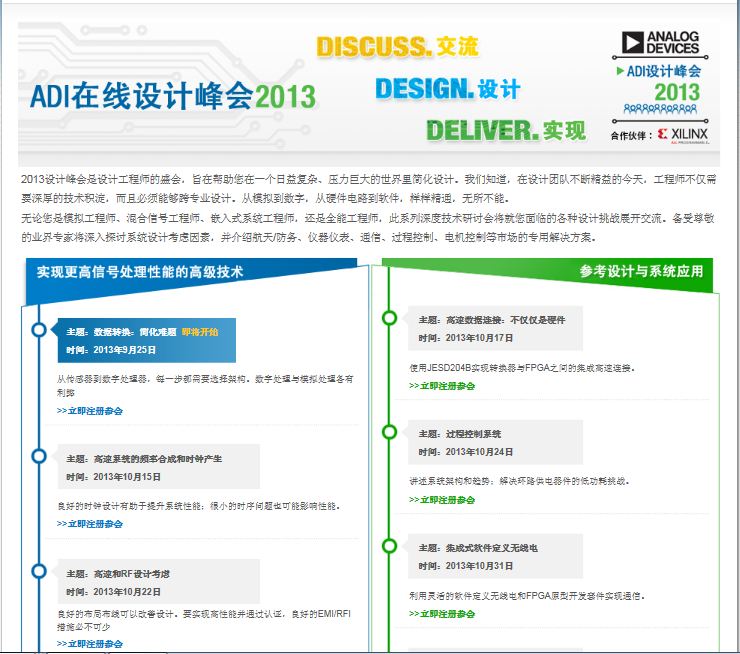
Task: Click the 高速系统的频率合成和时钟产生 topic box
Action: pyautogui.click(x=158, y=467)
